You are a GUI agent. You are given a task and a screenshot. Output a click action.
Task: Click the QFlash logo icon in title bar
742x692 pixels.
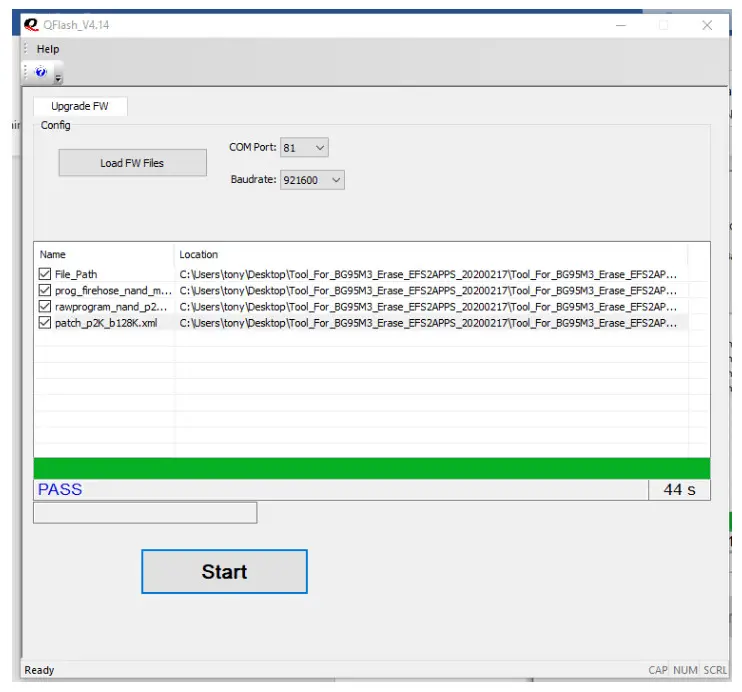pos(31,25)
